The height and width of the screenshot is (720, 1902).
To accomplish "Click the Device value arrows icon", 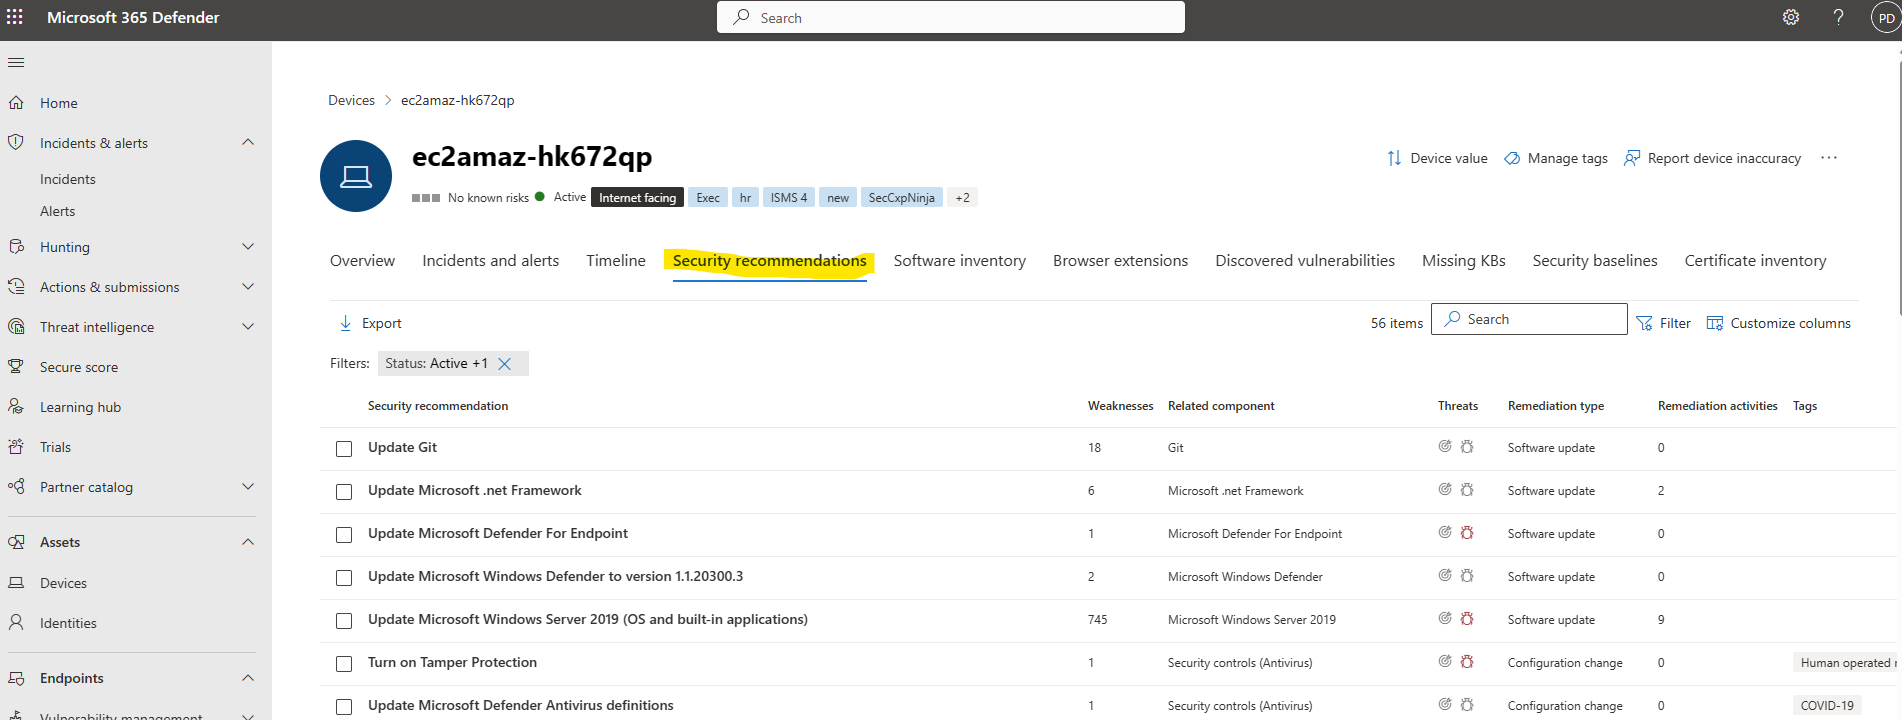I will pos(1394,158).
